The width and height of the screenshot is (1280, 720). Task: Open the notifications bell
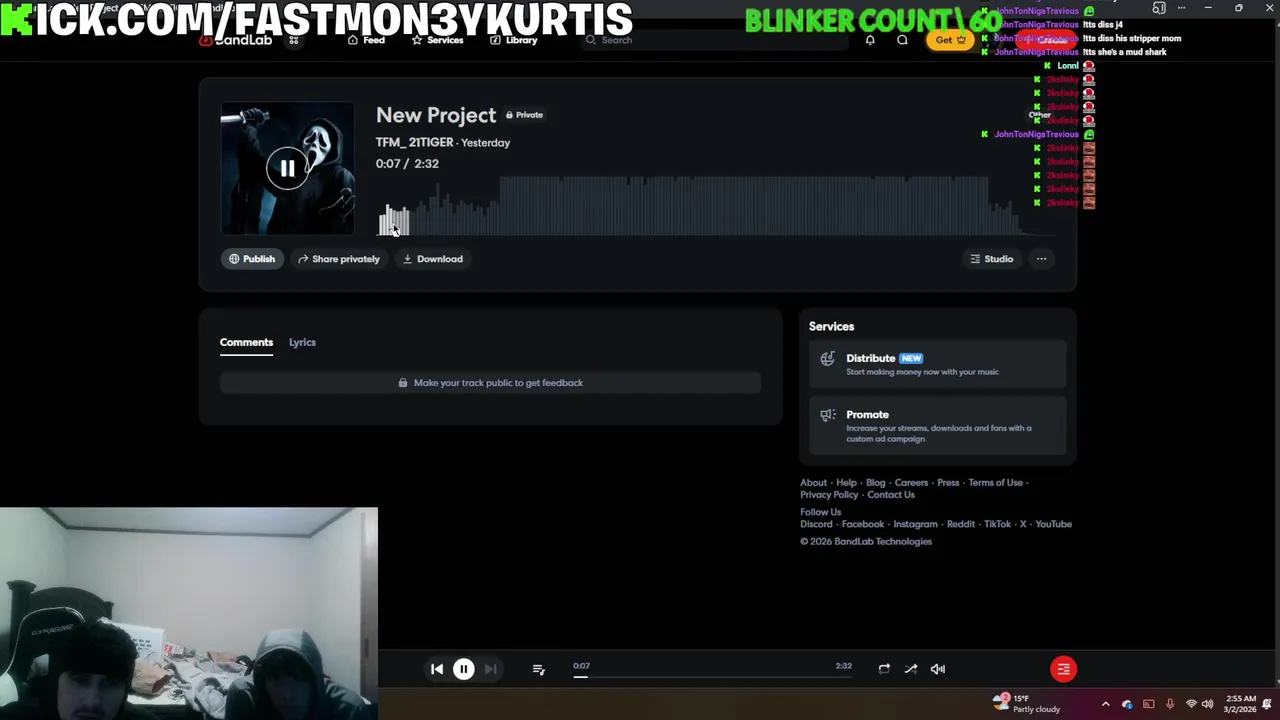(x=870, y=40)
